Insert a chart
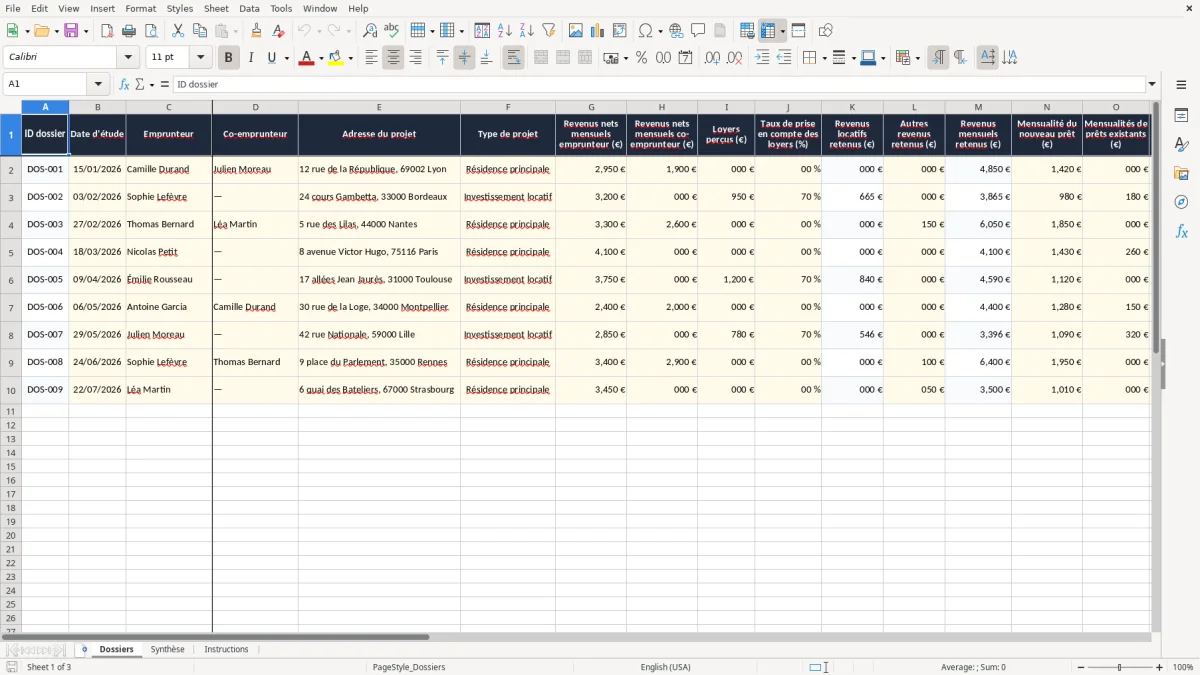This screenshot has height=675, width=1200. 598,31
